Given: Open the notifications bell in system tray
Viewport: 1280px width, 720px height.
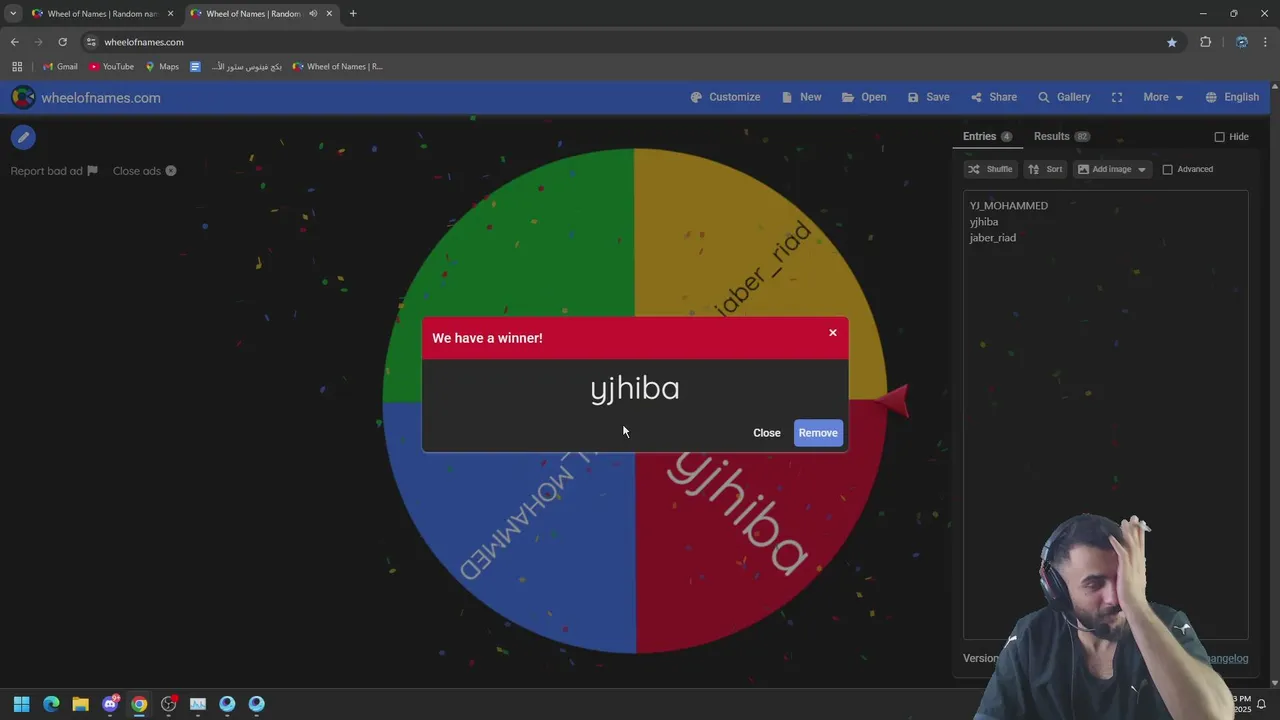Looking at the screenshot, I should [x=1262, y=704].
